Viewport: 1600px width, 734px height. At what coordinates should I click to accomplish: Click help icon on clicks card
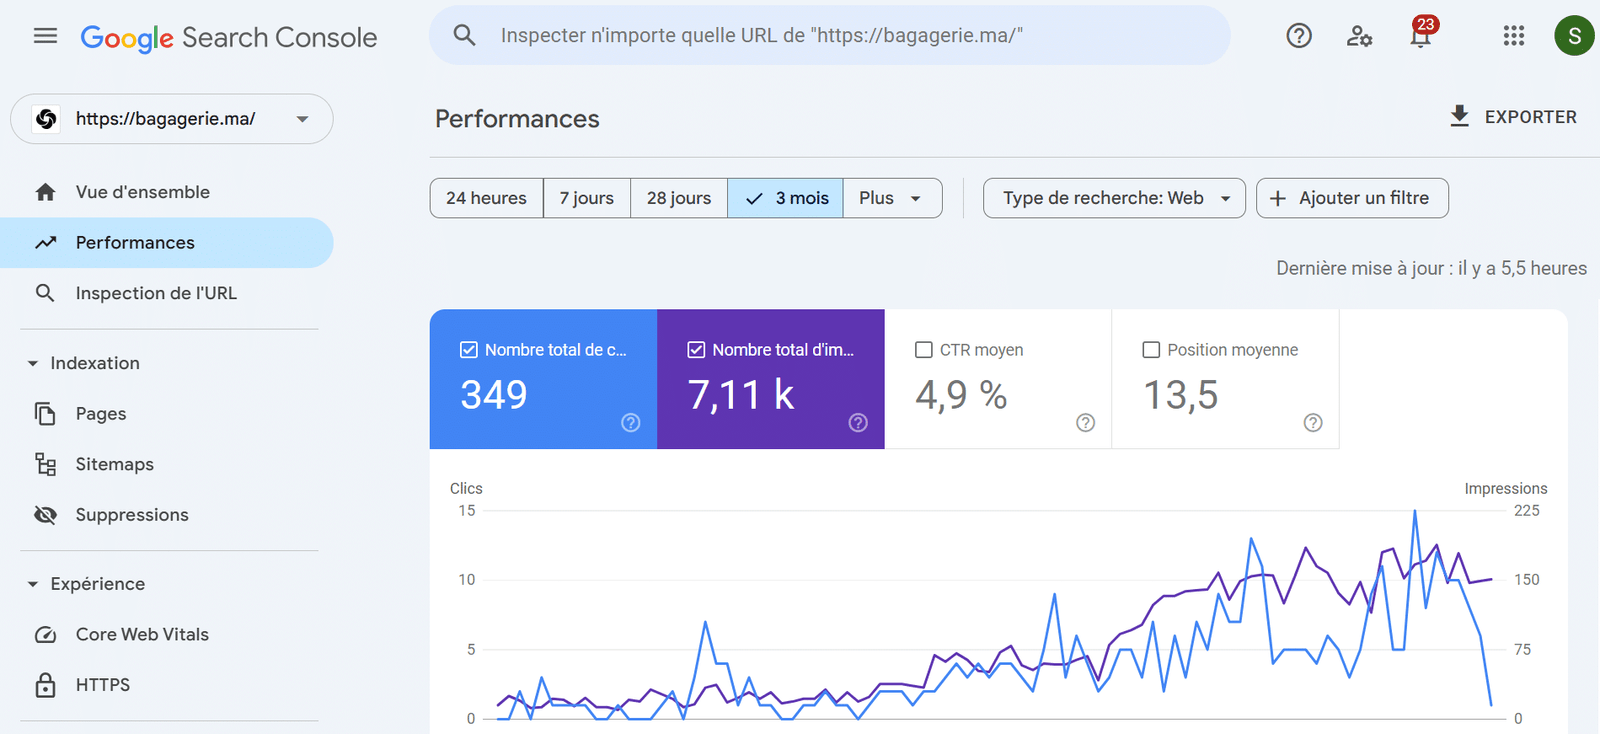coord(631,423)
